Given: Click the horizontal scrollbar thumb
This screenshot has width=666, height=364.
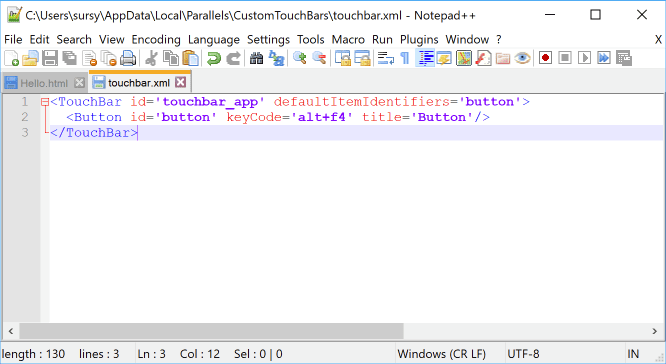Looking at the screenshot, I should click(x=211, y=331).
